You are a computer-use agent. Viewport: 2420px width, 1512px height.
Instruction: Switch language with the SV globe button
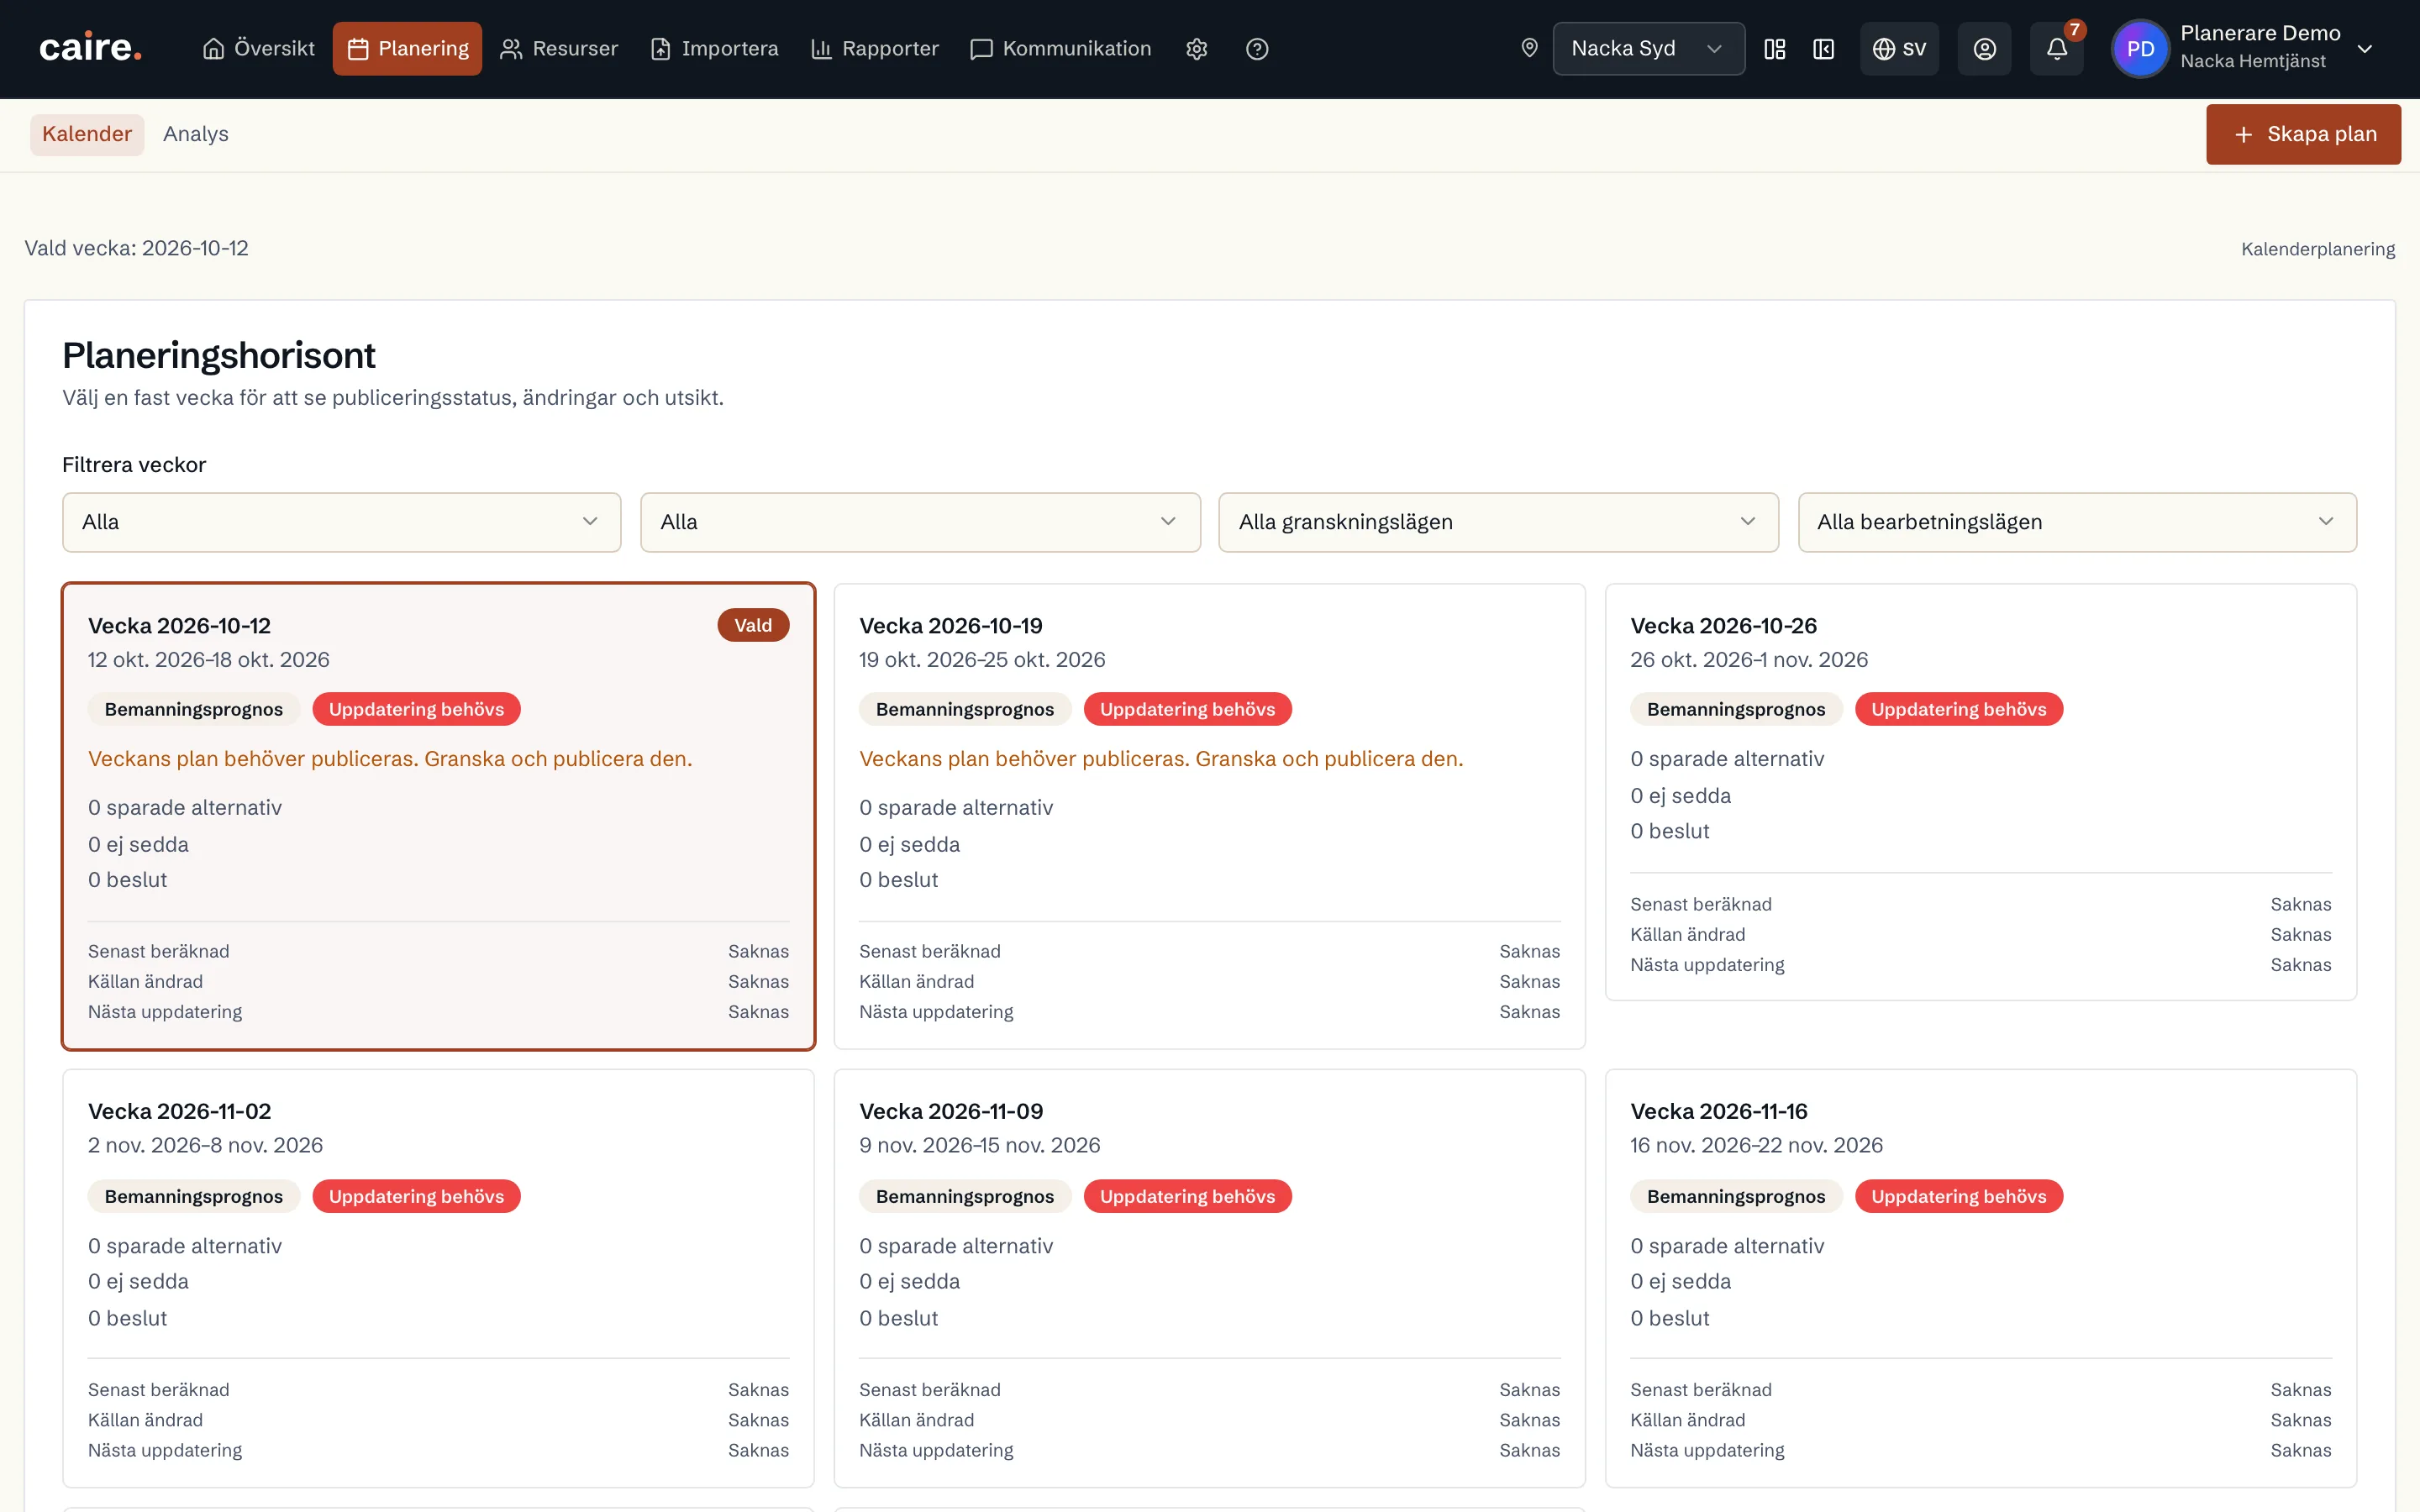coord(1899,49)
